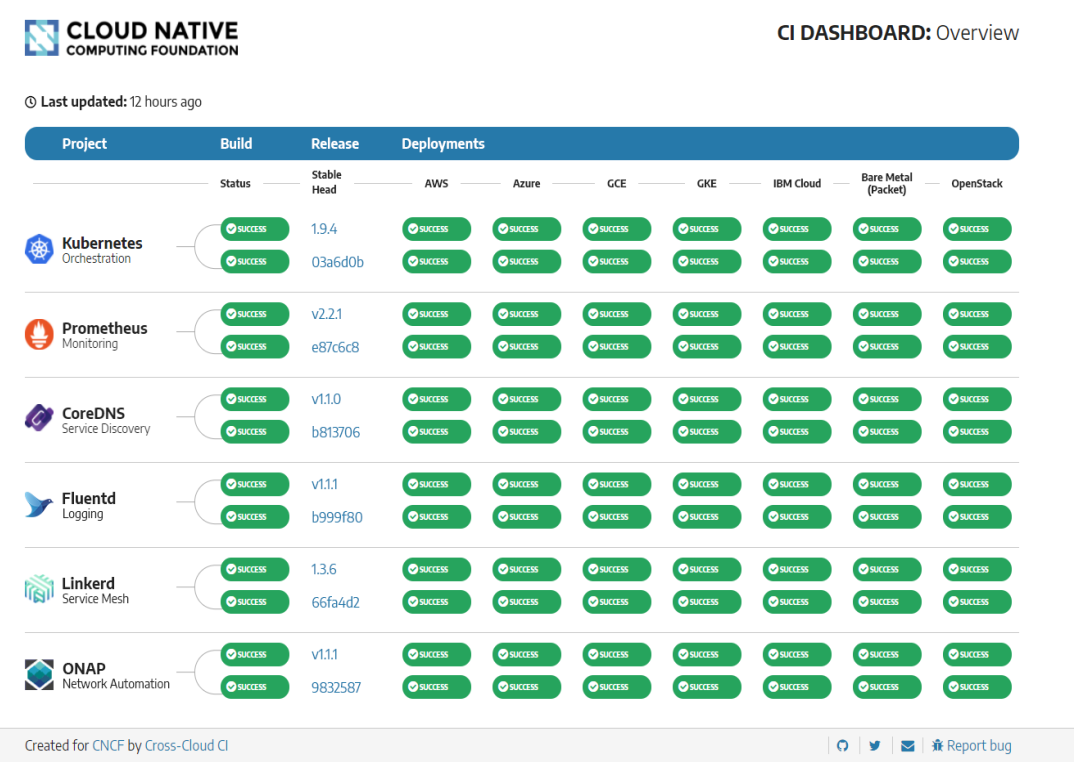This screenshot has width=1076, height=766.
Task: Open Fluentd stable GCE deployment badge
Action: [616, 485]
